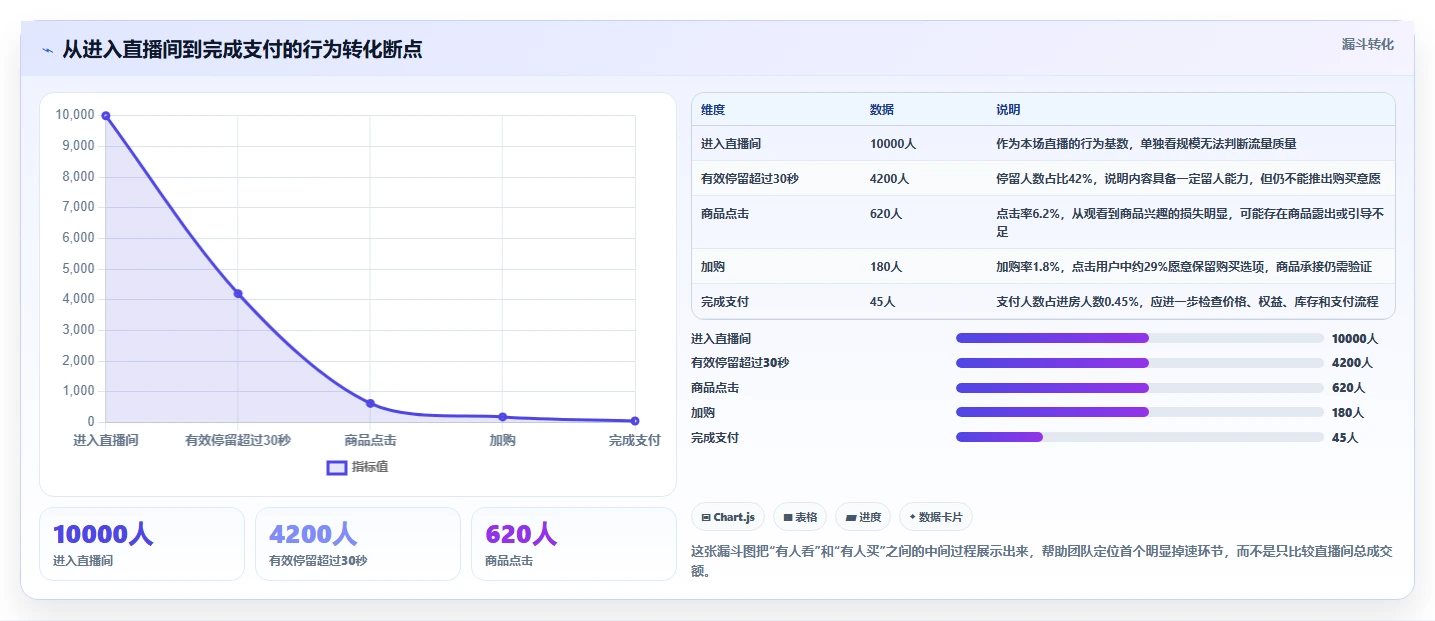Select the 商品点击 data point on the chart
This screenshot has height=621, width=1435.
click(370, 403)
